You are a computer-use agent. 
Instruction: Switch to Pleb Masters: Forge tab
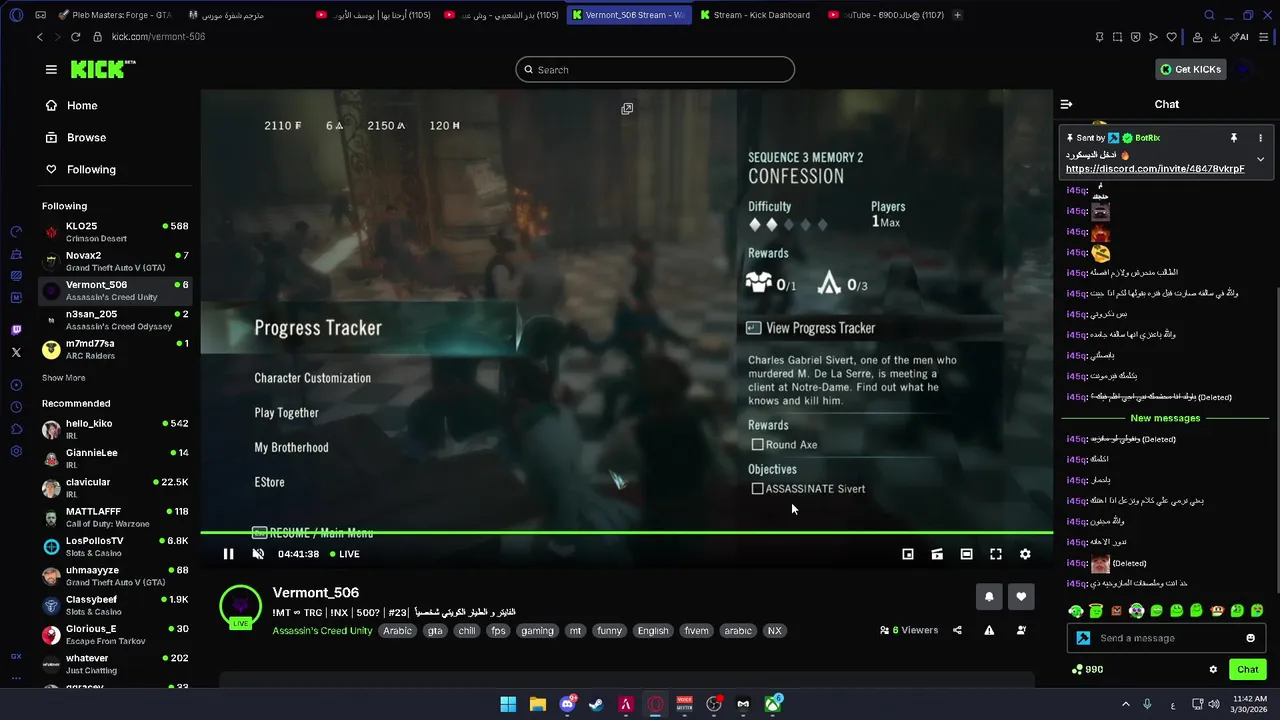pos(114,15)
